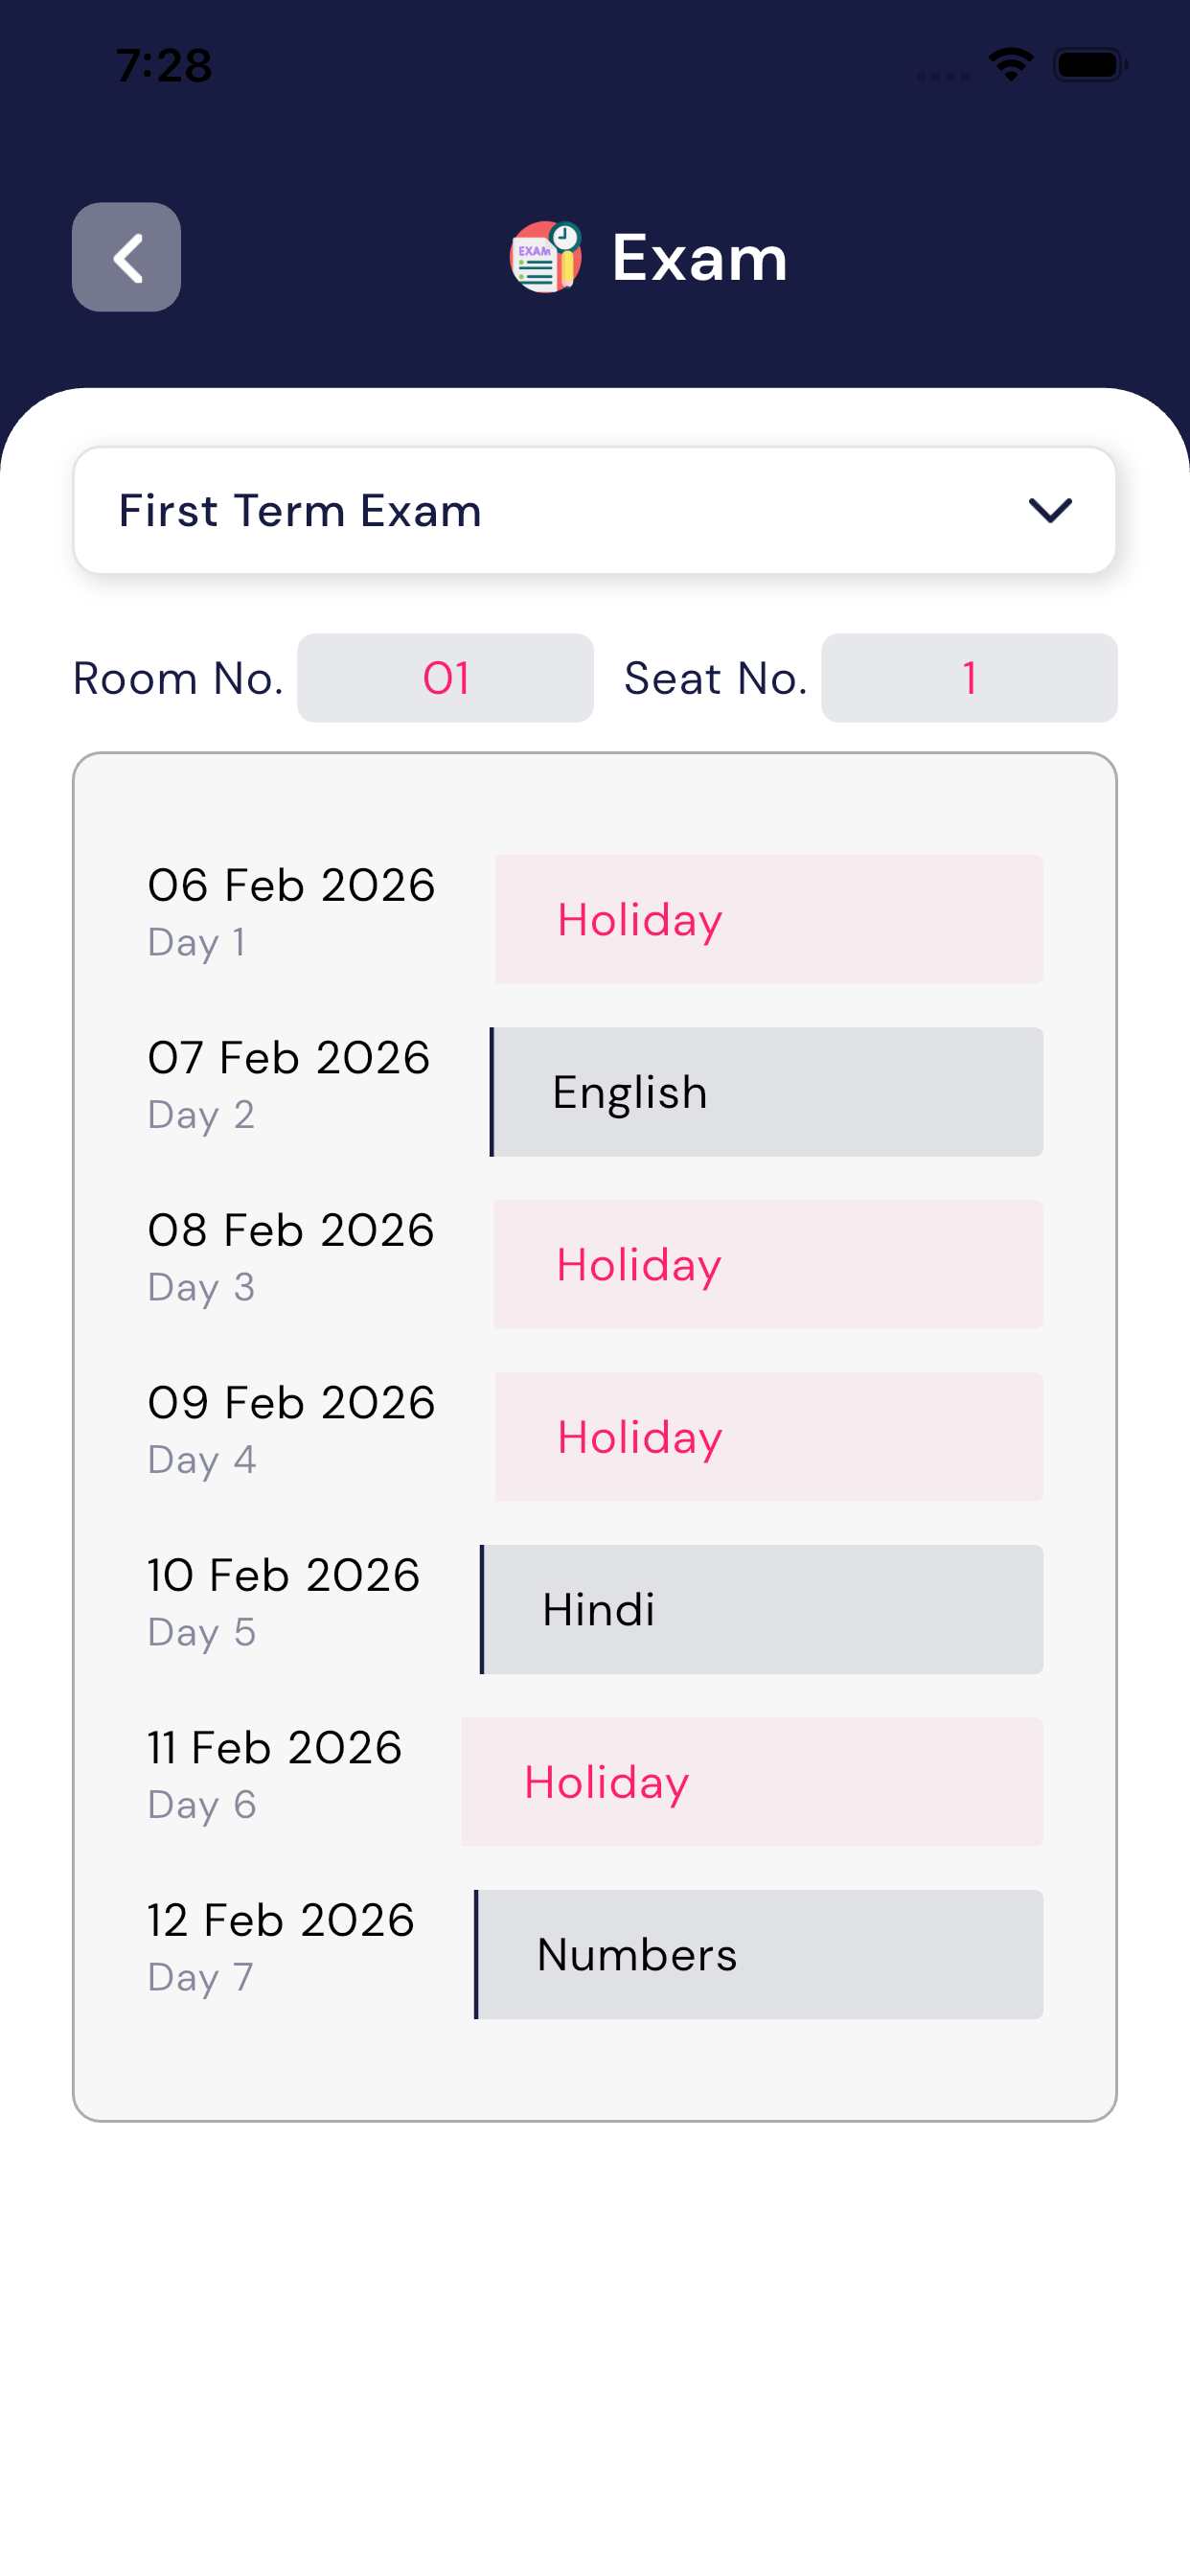The width and height of the screenshot is (1190, 2576).
Task: Open the English exam on 07 Feb
Action: [x=767, y=1092]
